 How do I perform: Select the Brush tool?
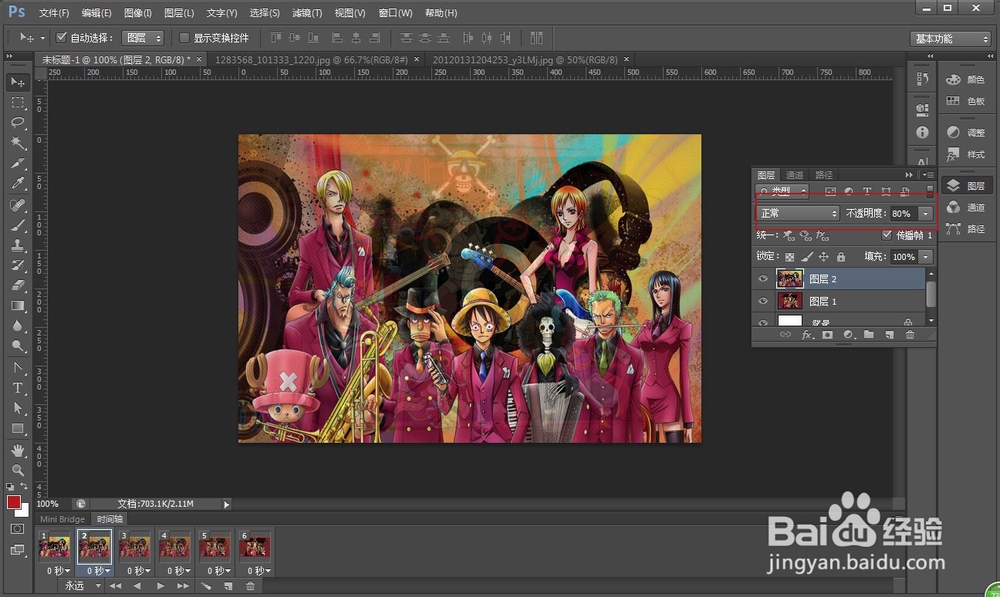click(x=17, y=225)
